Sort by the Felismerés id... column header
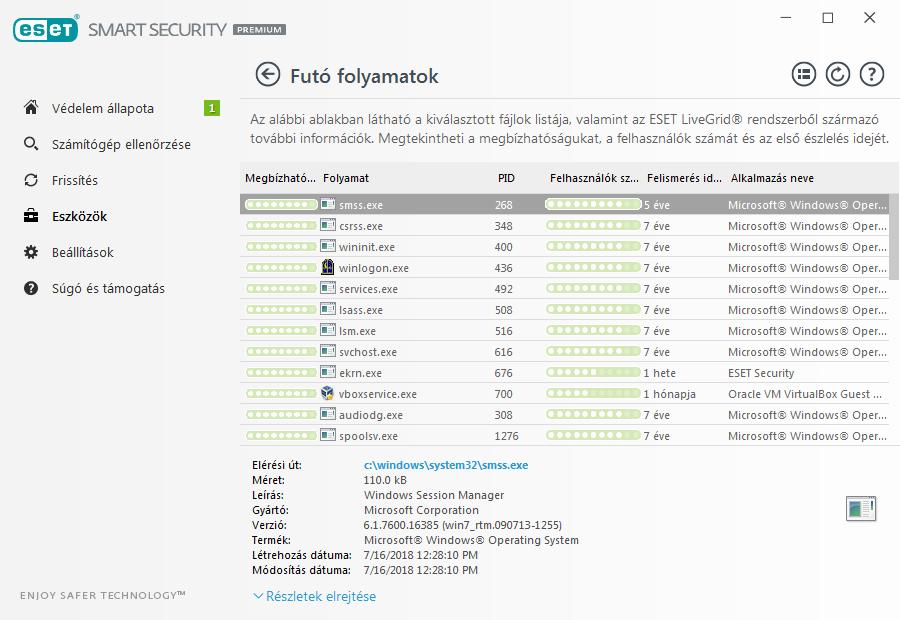This screenshot has width=900, height=620. point(684,178)
